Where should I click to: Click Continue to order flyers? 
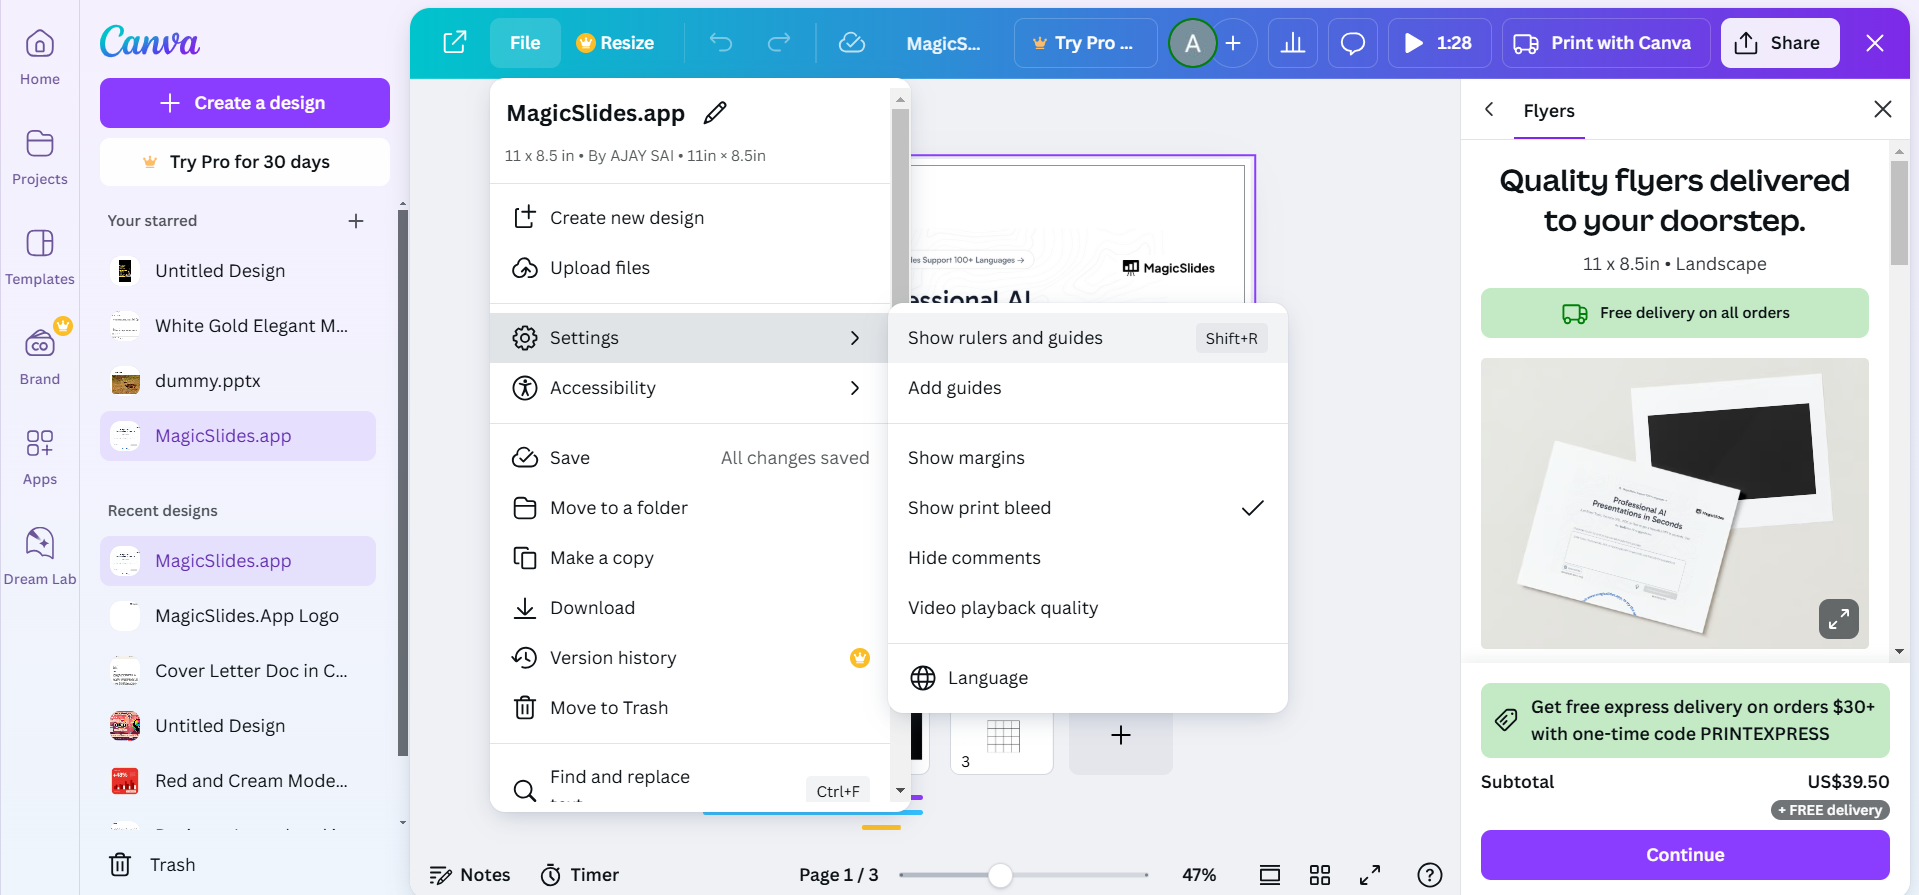tap(1685, 855)
